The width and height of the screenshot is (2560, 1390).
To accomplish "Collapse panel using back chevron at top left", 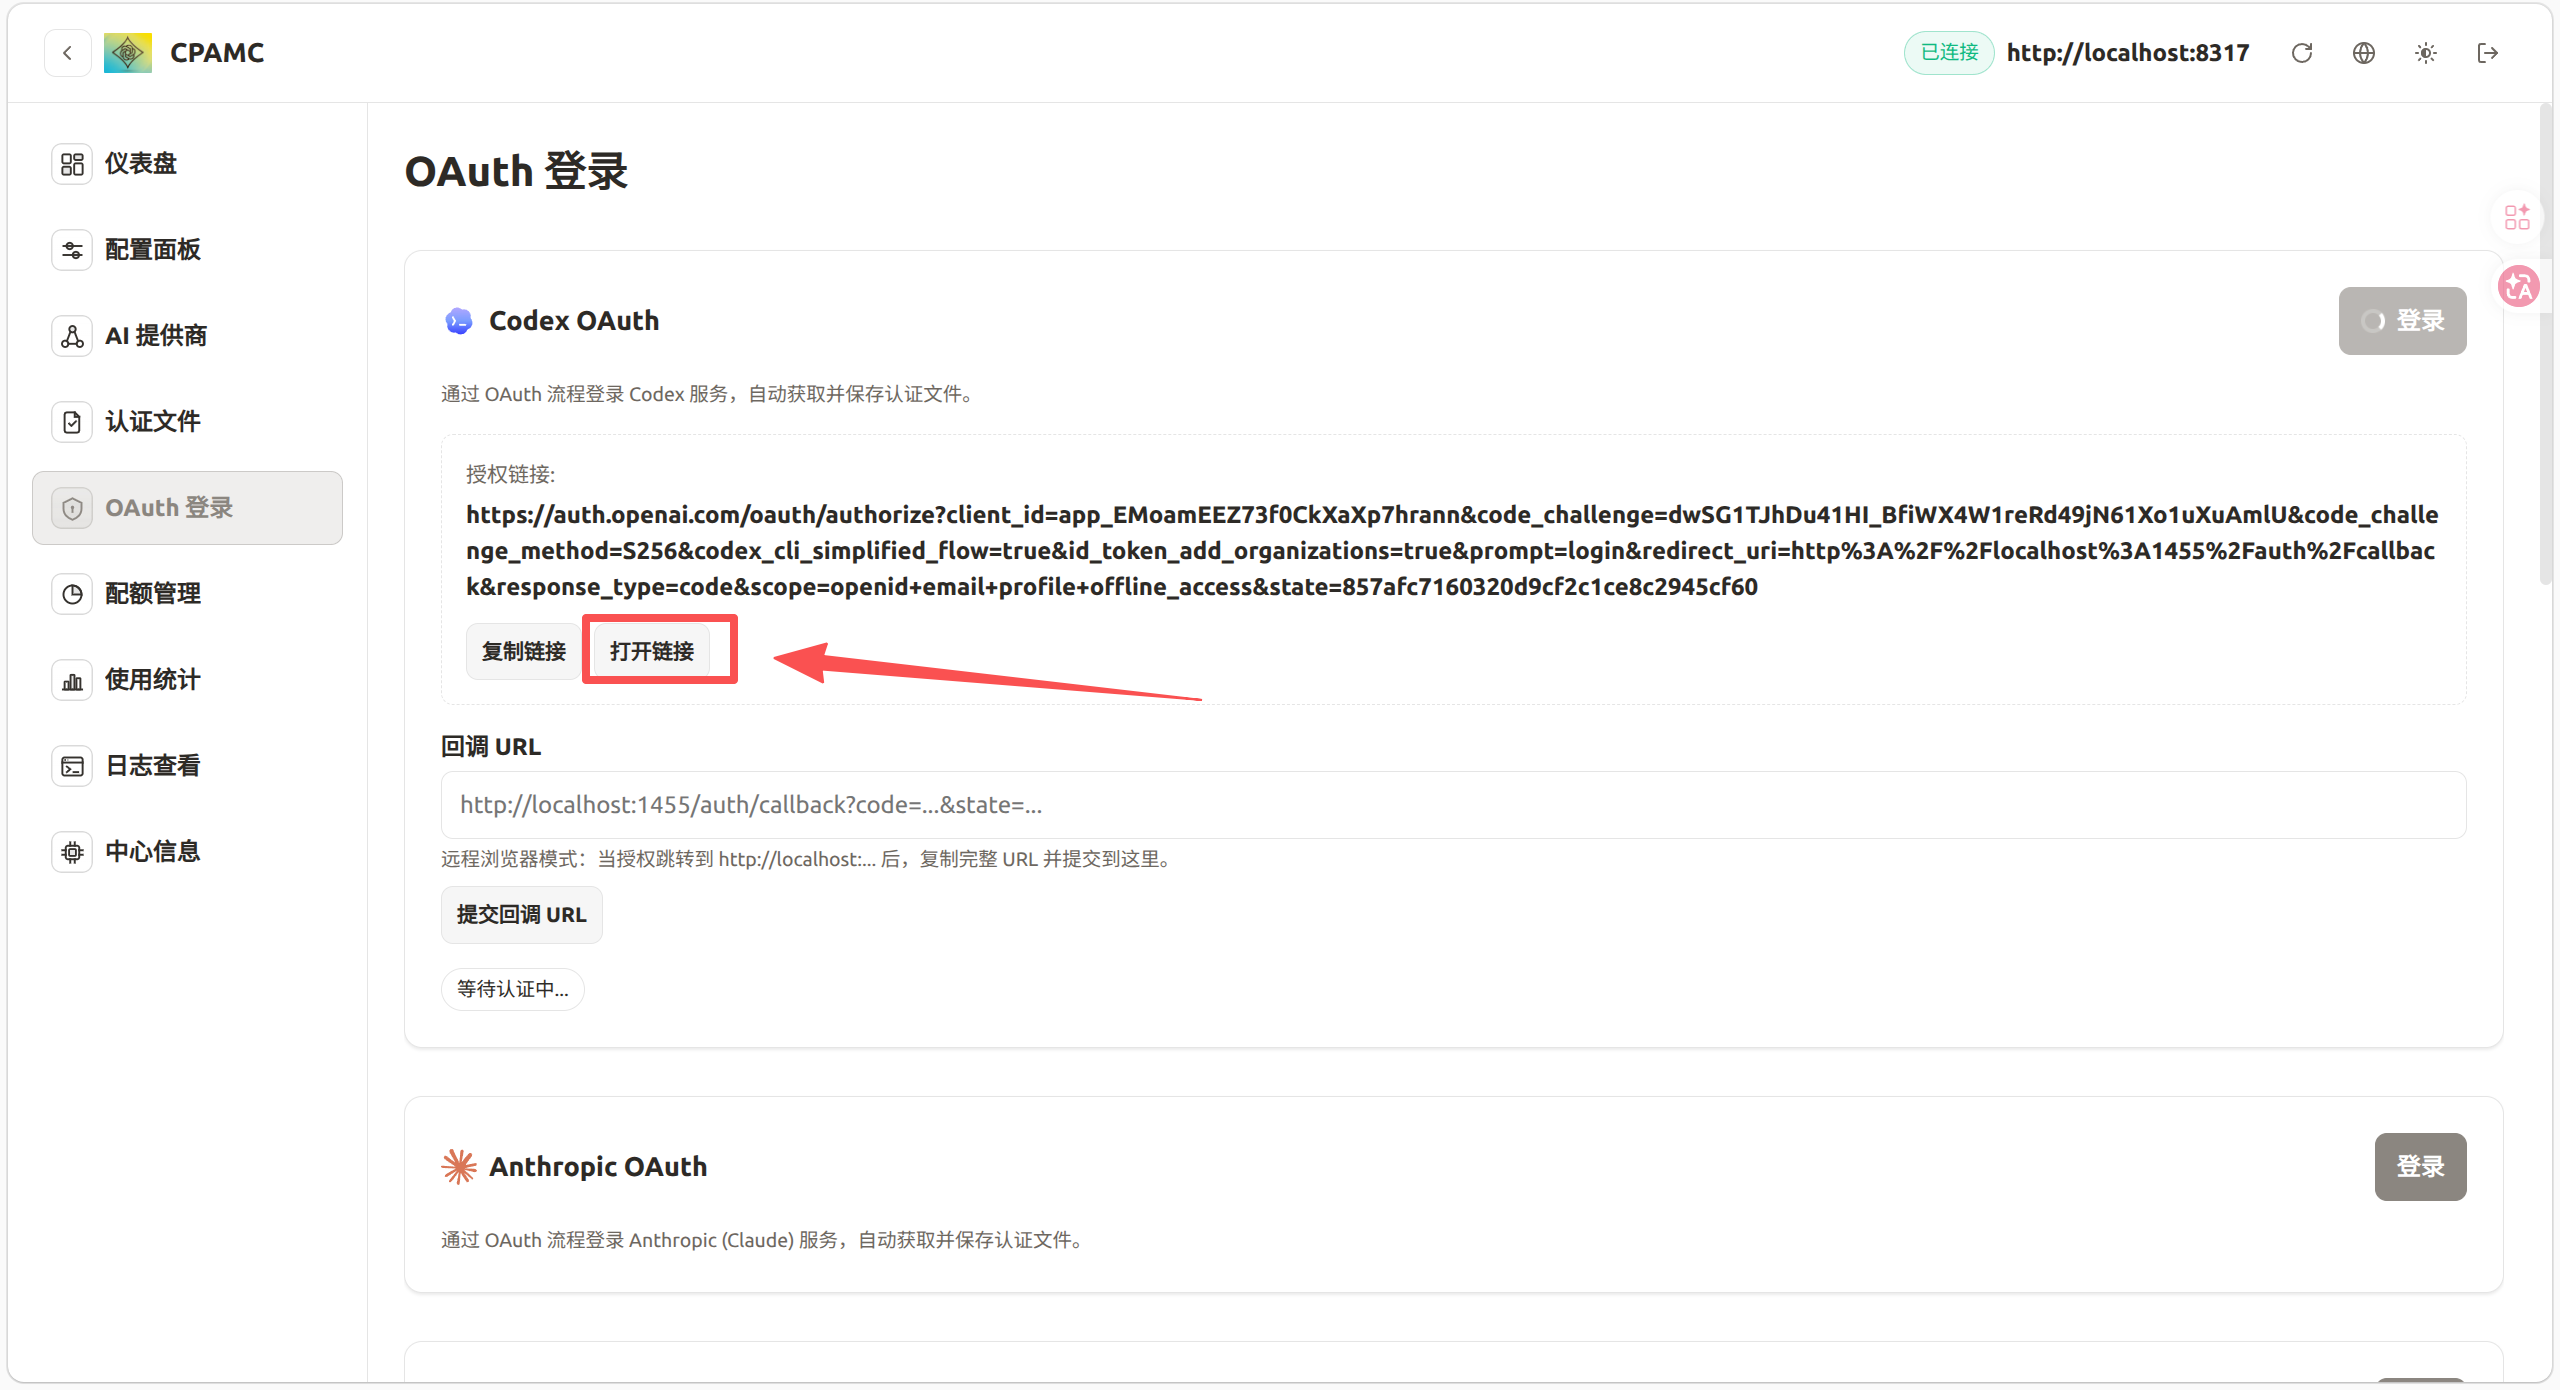I will [x=68, y=52].
